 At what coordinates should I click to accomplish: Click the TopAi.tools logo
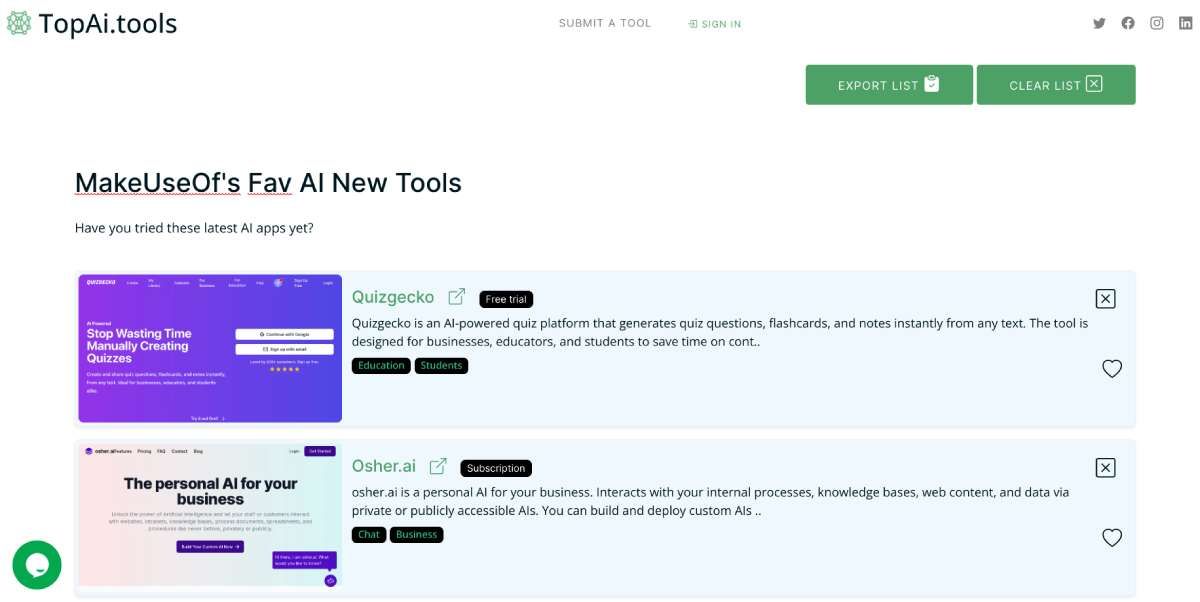[x=92, y=24]
